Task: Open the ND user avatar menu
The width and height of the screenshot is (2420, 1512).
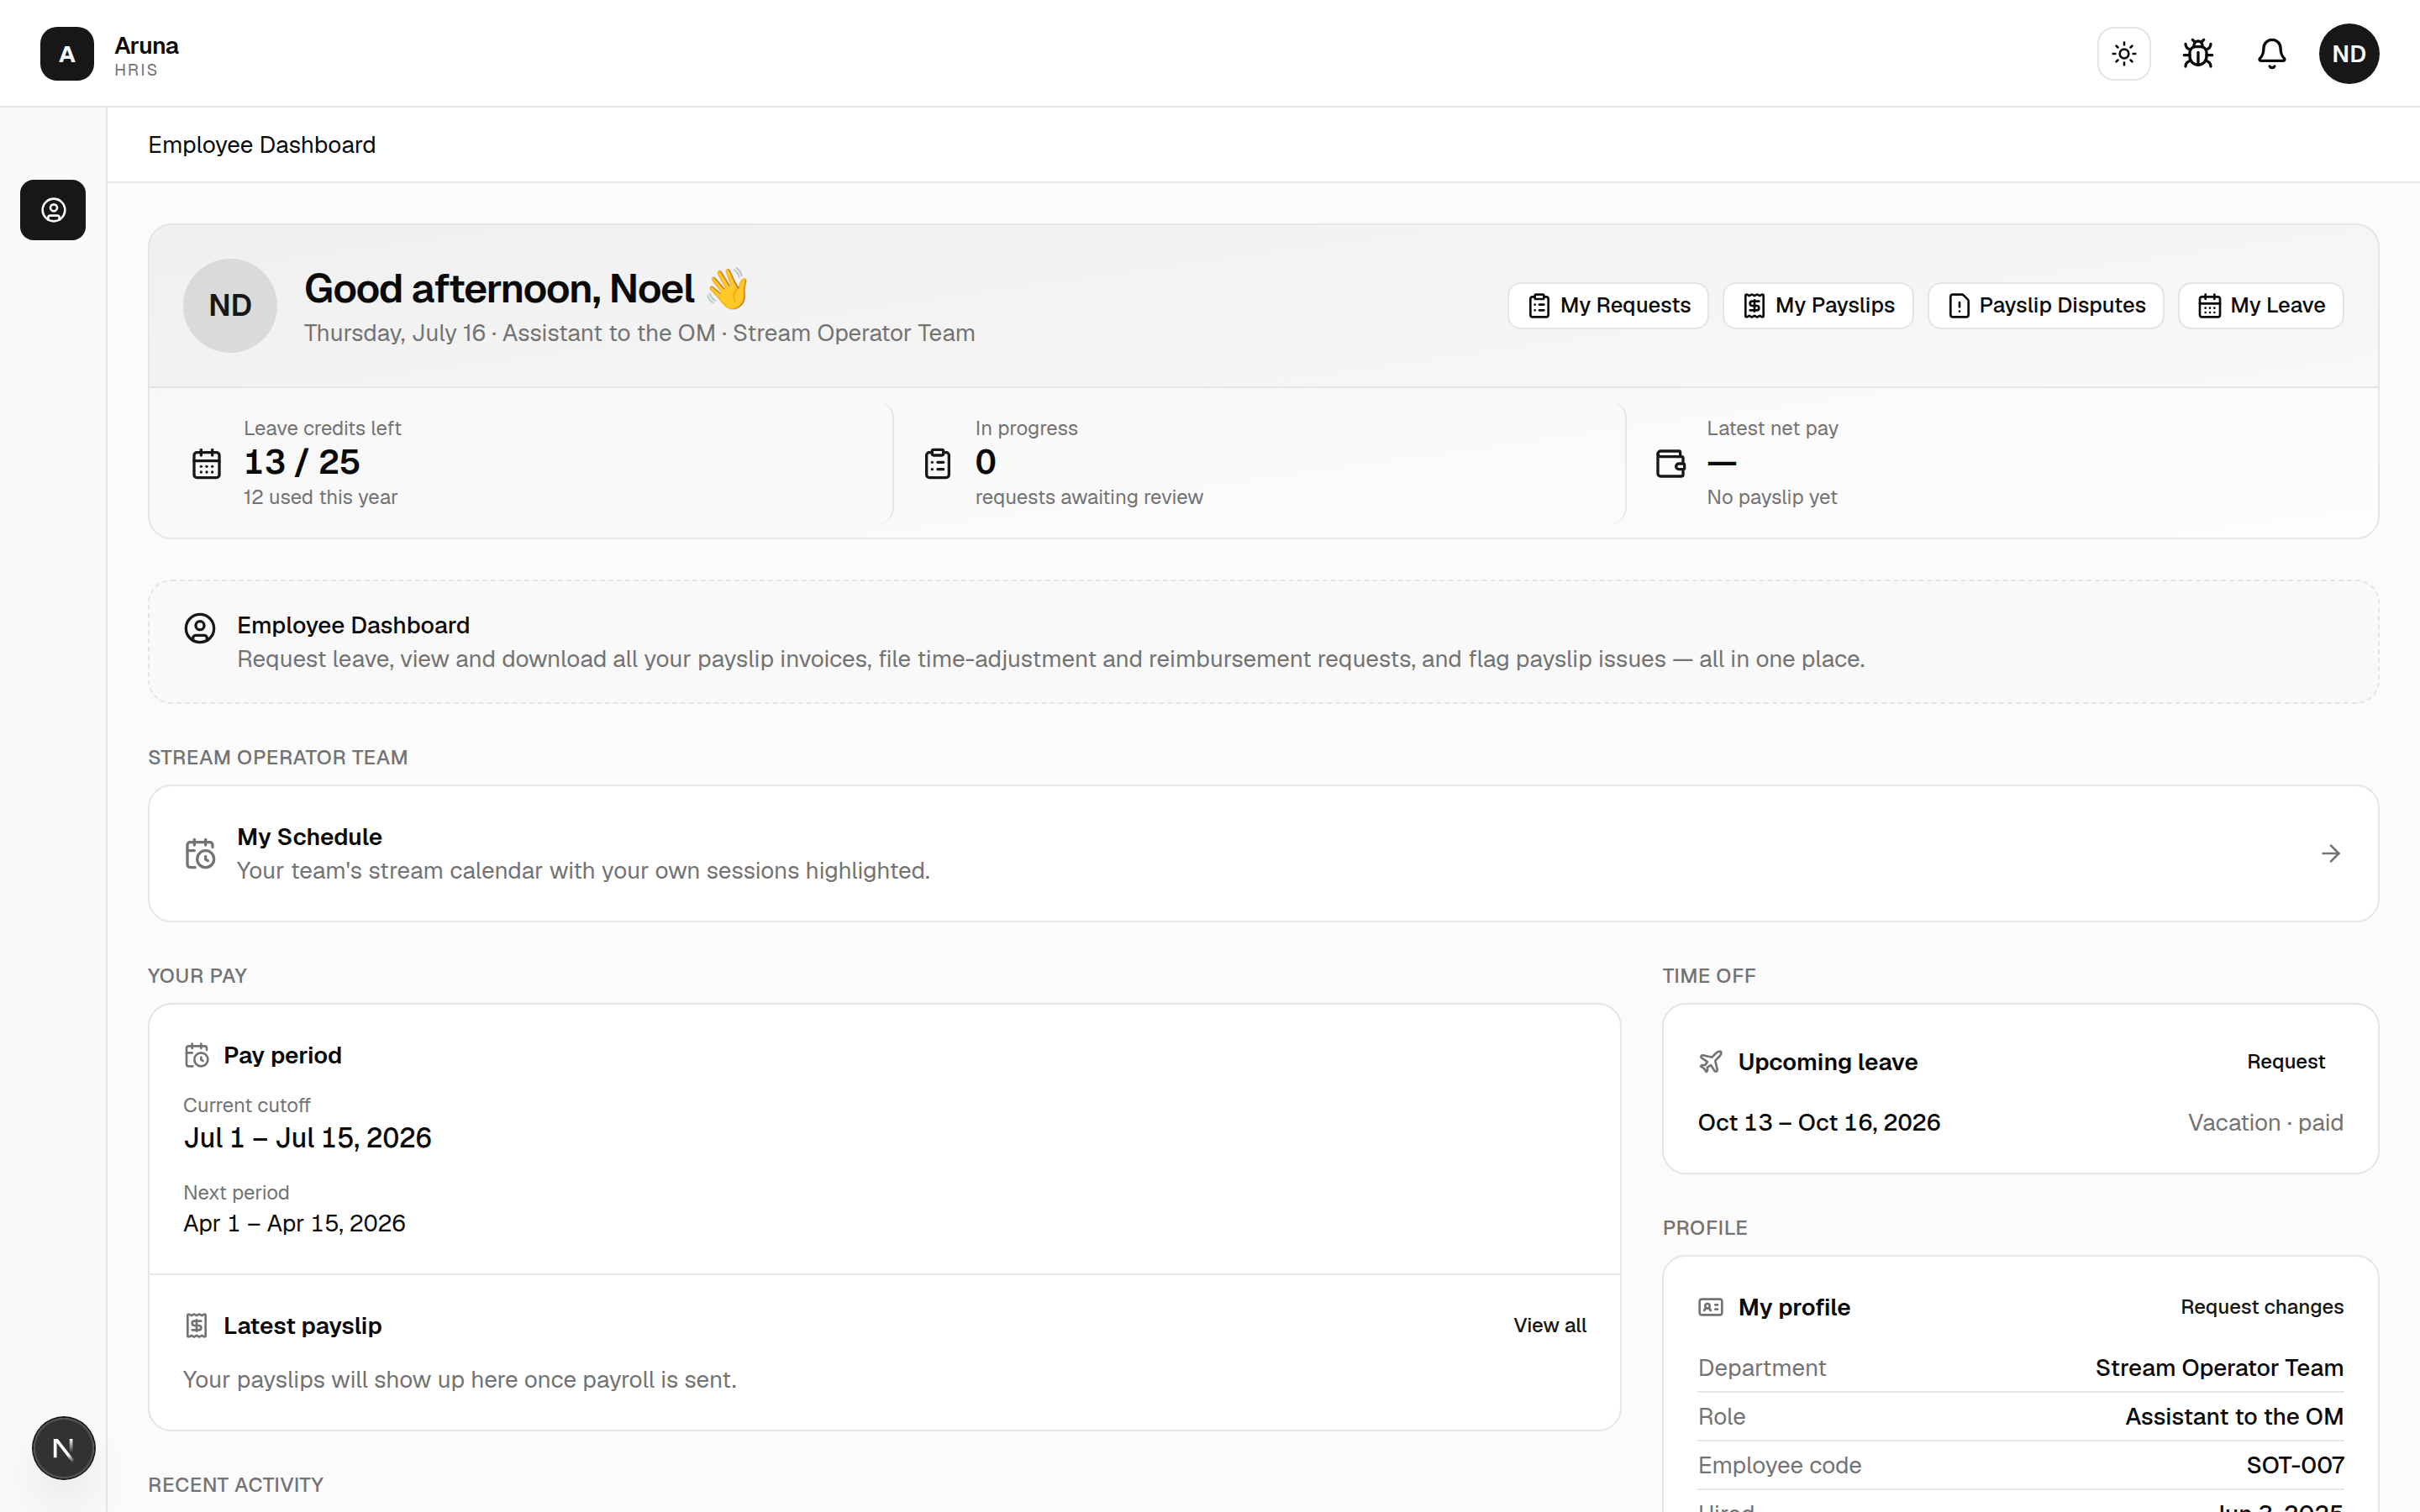Action: coord(2349,54)
